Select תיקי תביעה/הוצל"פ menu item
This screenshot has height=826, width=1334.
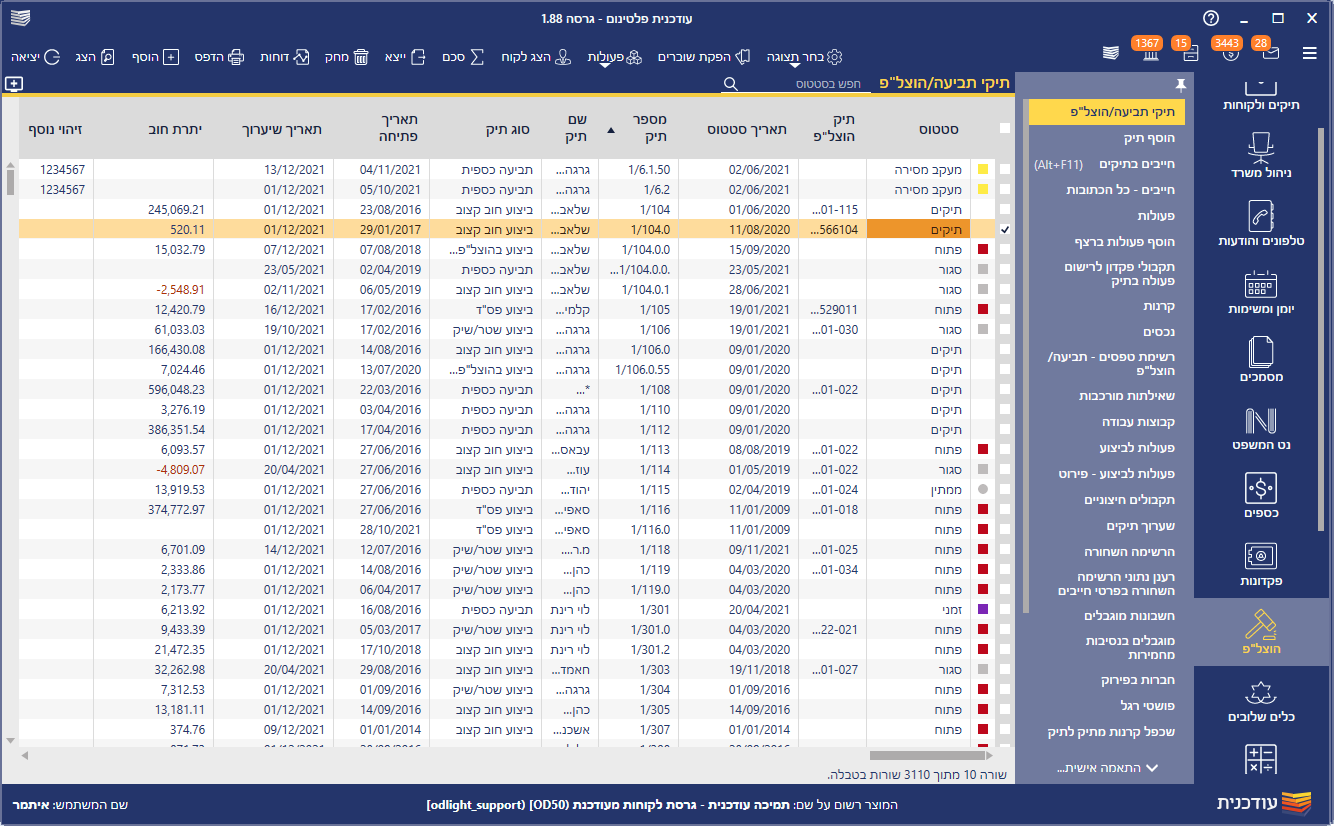(1107, 112)
